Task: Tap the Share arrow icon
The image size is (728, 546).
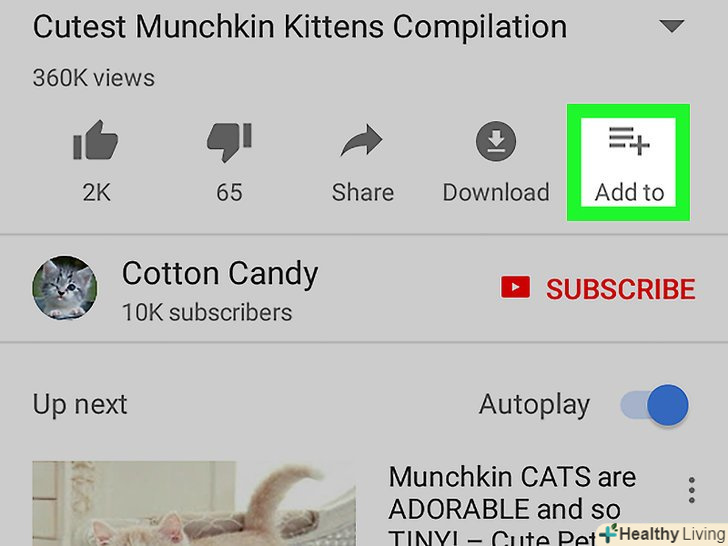Action: tap(362, 140)
